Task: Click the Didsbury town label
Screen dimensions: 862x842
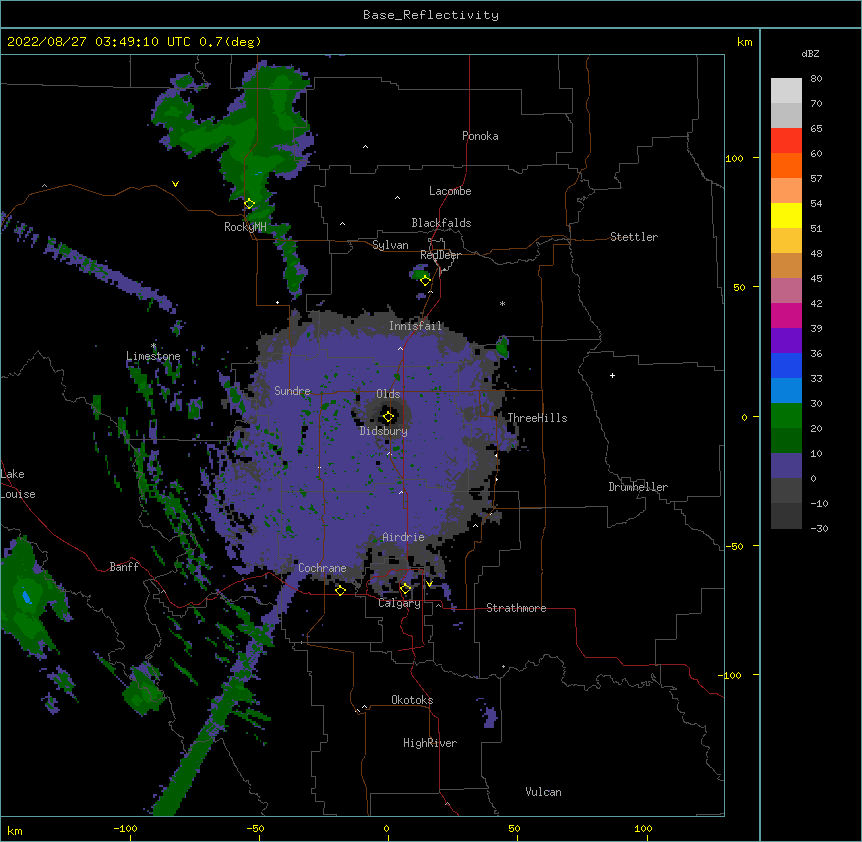Action: point(384,431)
